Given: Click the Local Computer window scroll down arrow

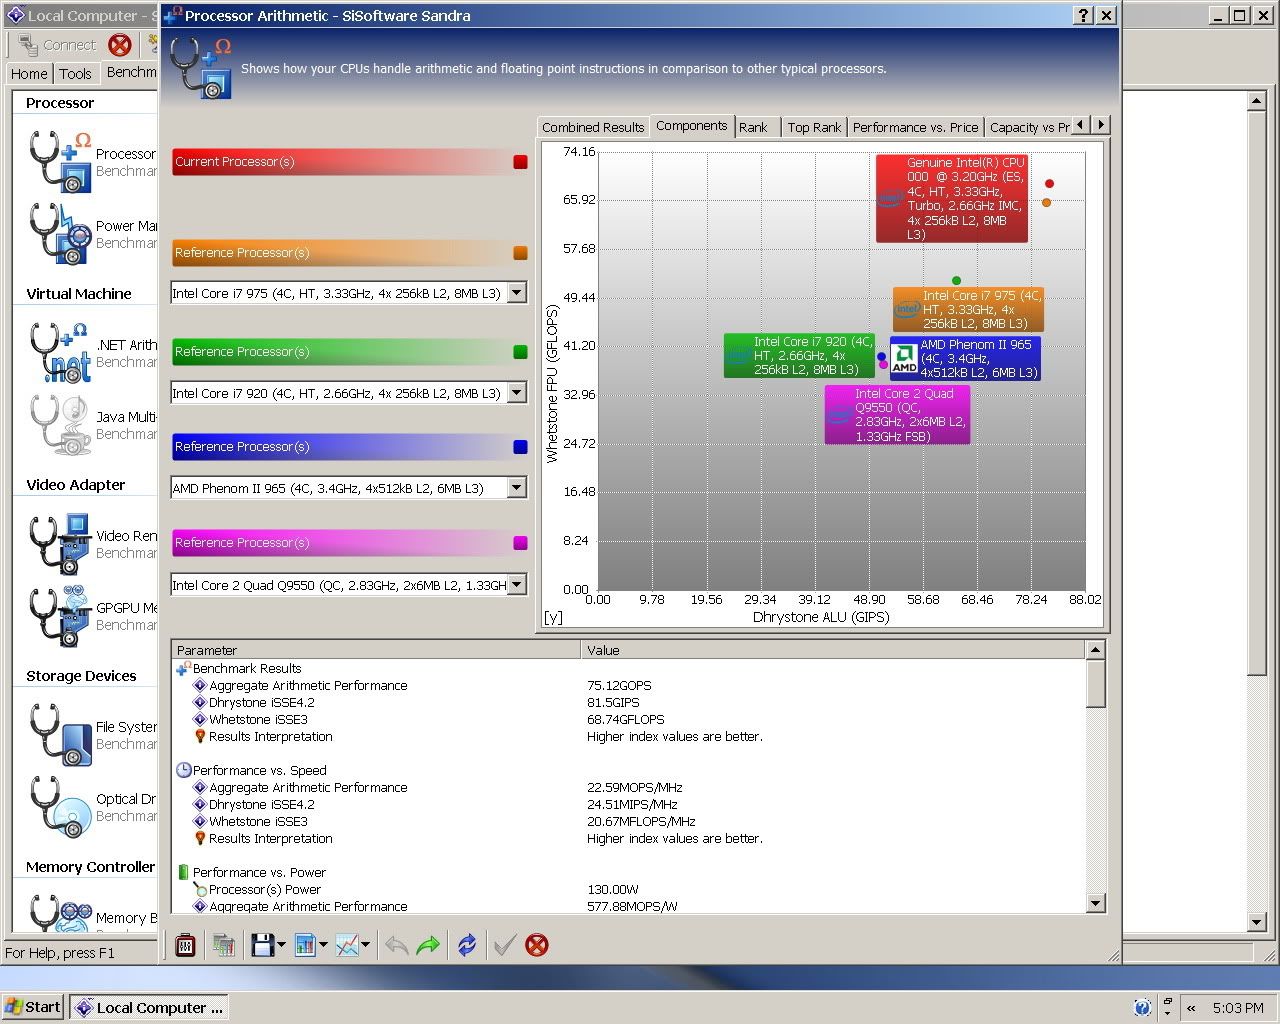Looking at the screenshot, I should tap(1258, 922).
